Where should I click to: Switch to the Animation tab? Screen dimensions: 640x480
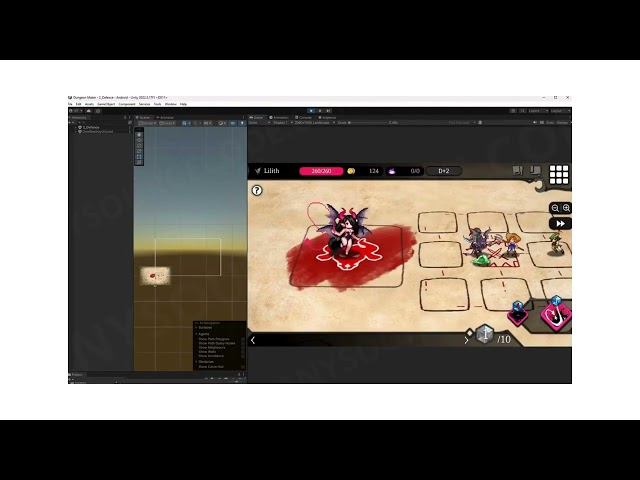pos(279,118)
